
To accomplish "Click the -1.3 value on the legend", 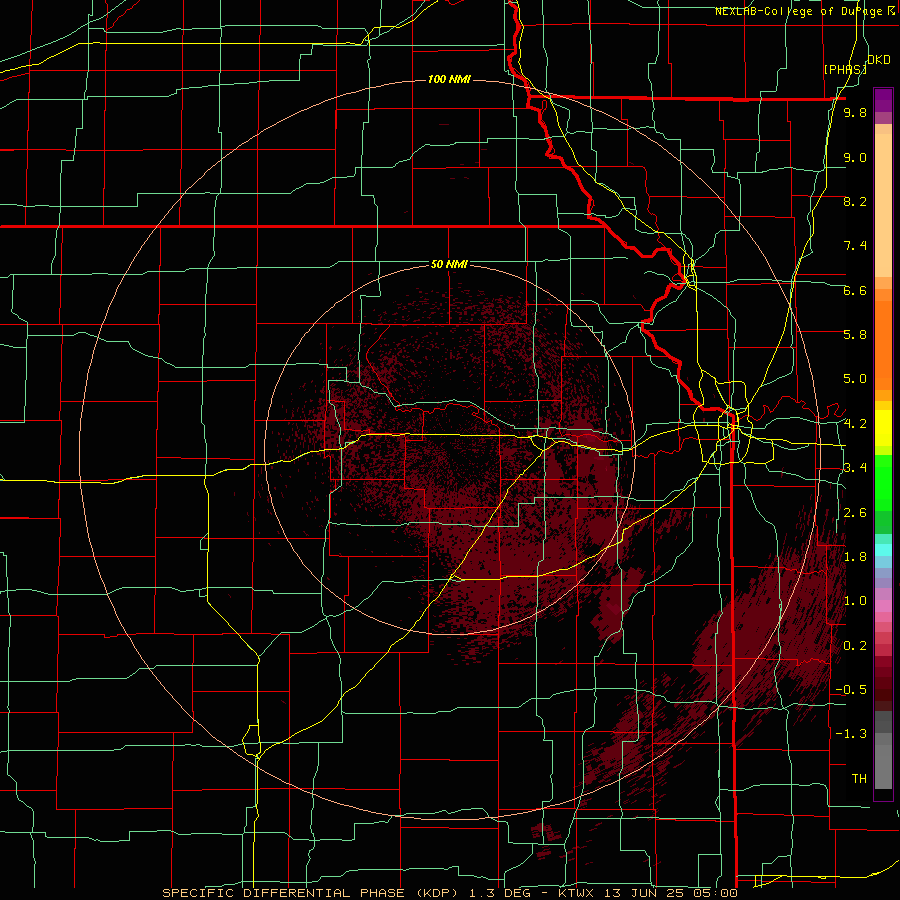I will click(x=851, y=734).
